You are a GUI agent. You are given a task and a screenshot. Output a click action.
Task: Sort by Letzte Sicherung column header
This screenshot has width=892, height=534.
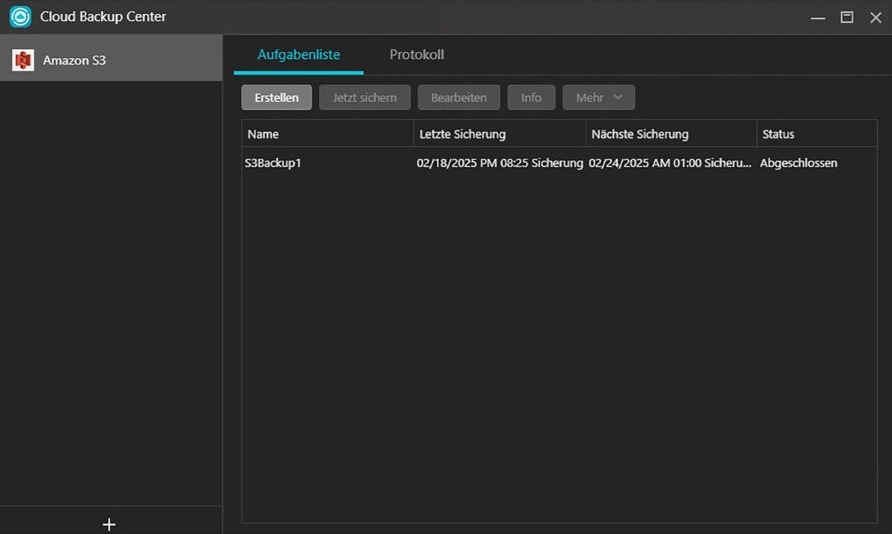tap(499, 134)
